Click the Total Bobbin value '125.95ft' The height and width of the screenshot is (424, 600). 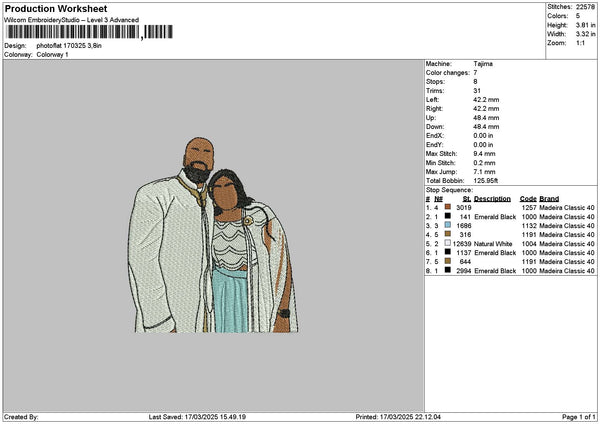pyautogui.click(x=486, y=181)
